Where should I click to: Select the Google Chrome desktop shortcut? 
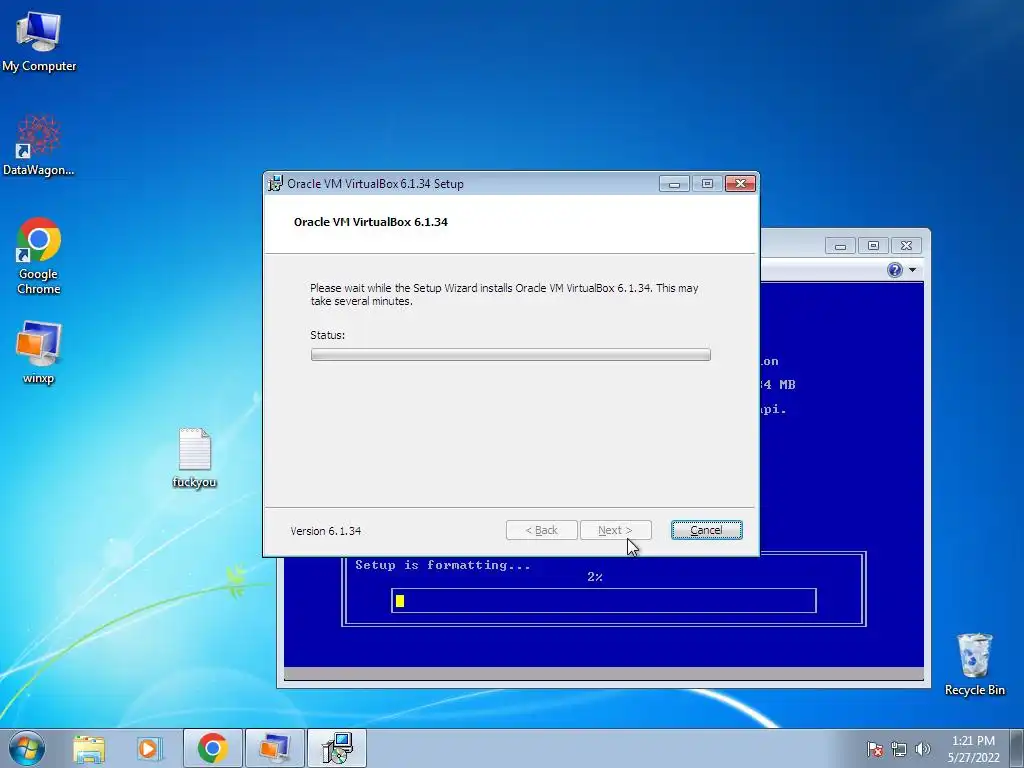coord(39,255)
